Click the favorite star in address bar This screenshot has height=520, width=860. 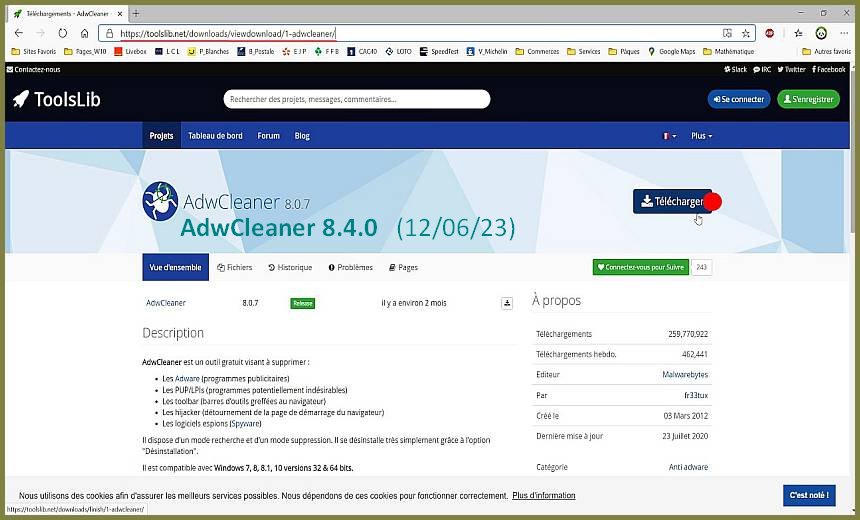[745, 33]
